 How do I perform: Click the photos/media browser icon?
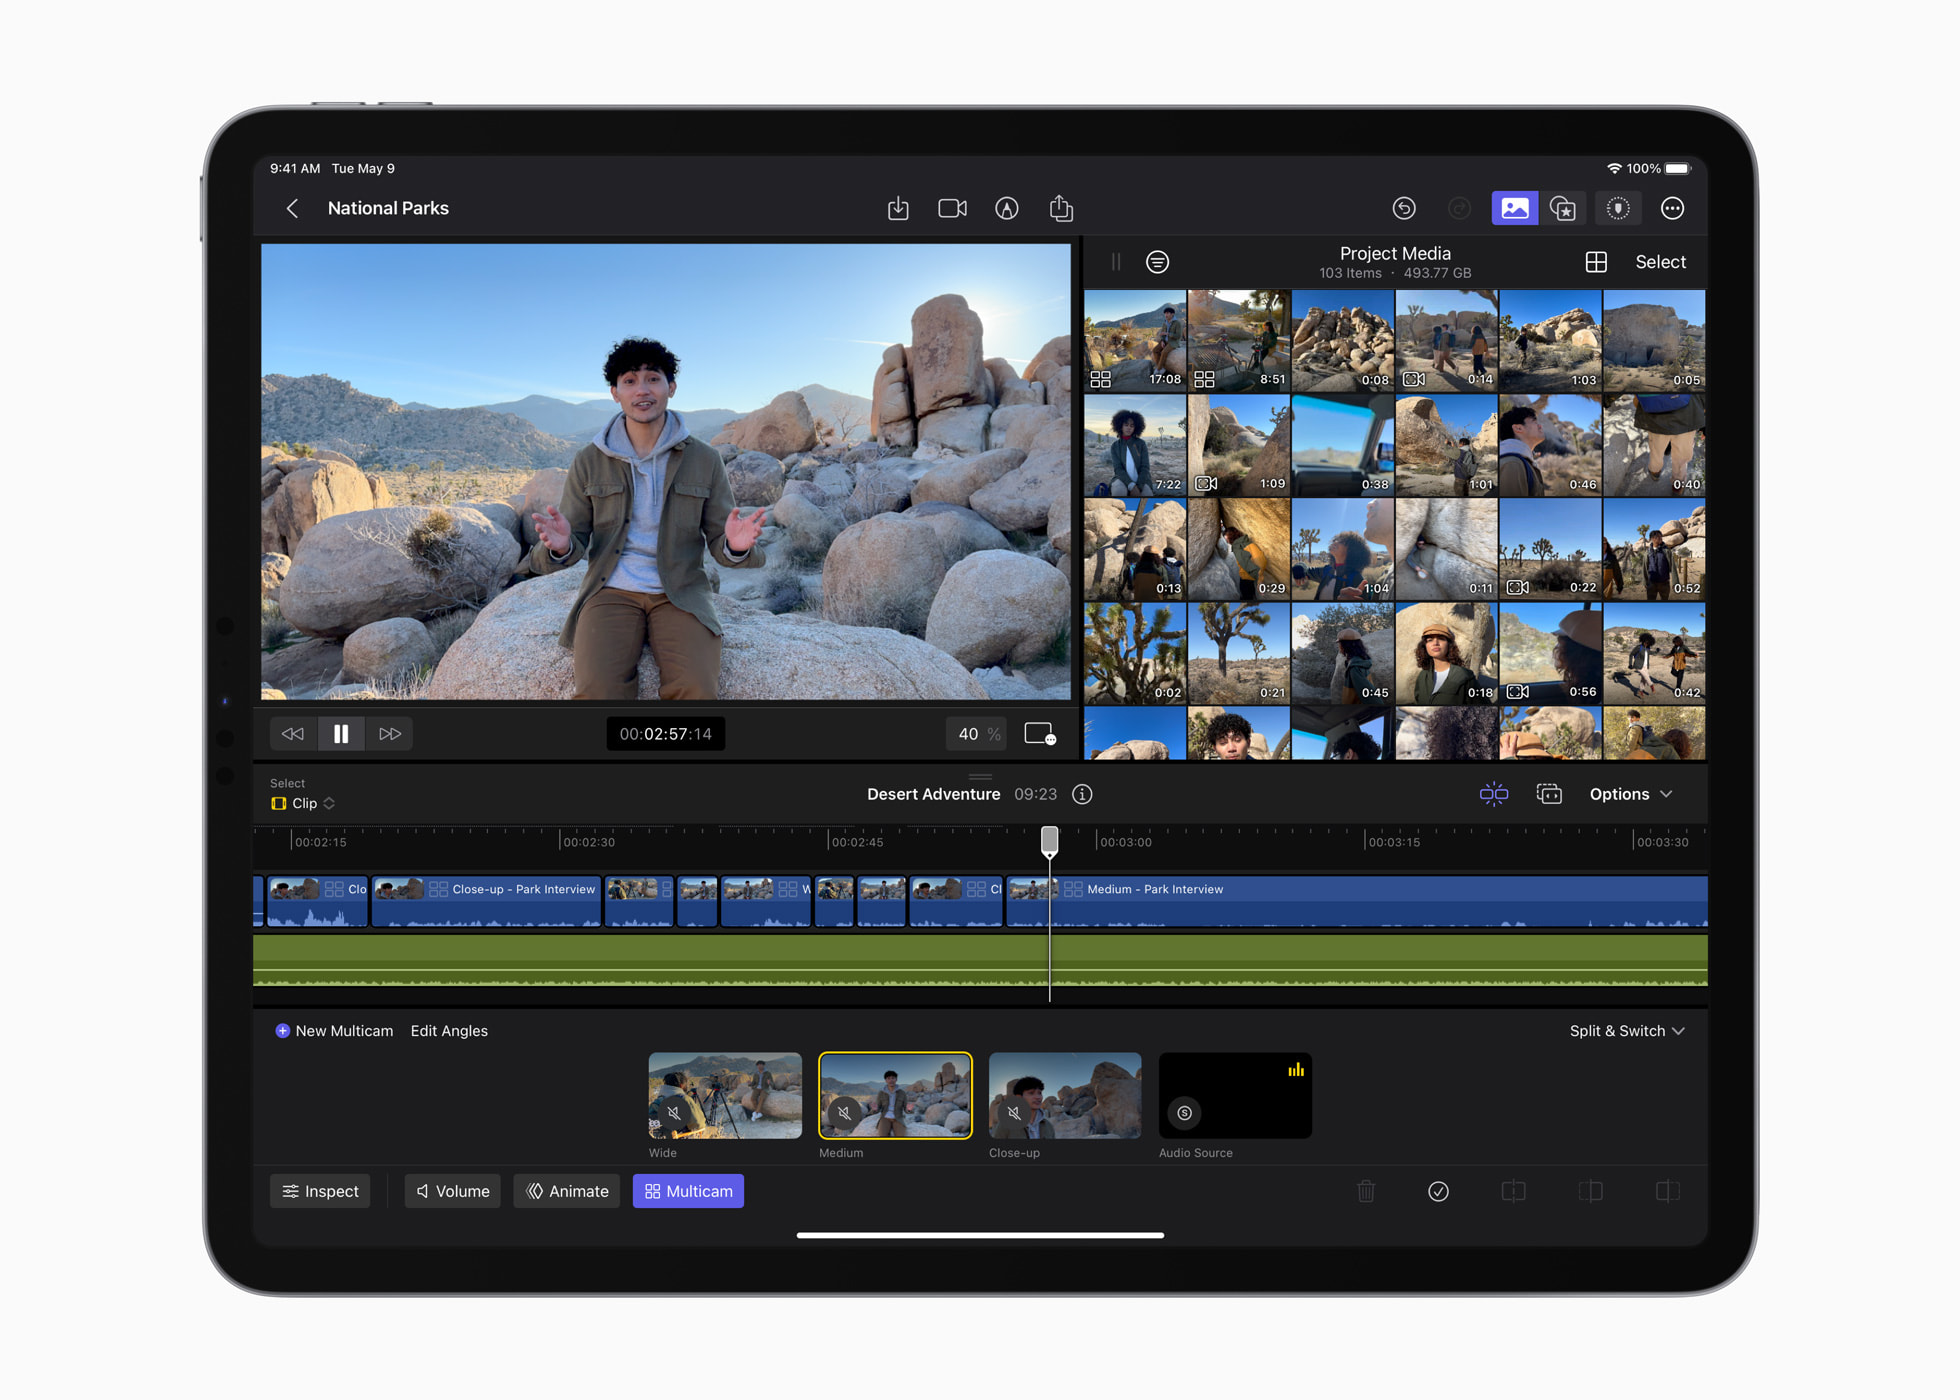click(1515, 209)
